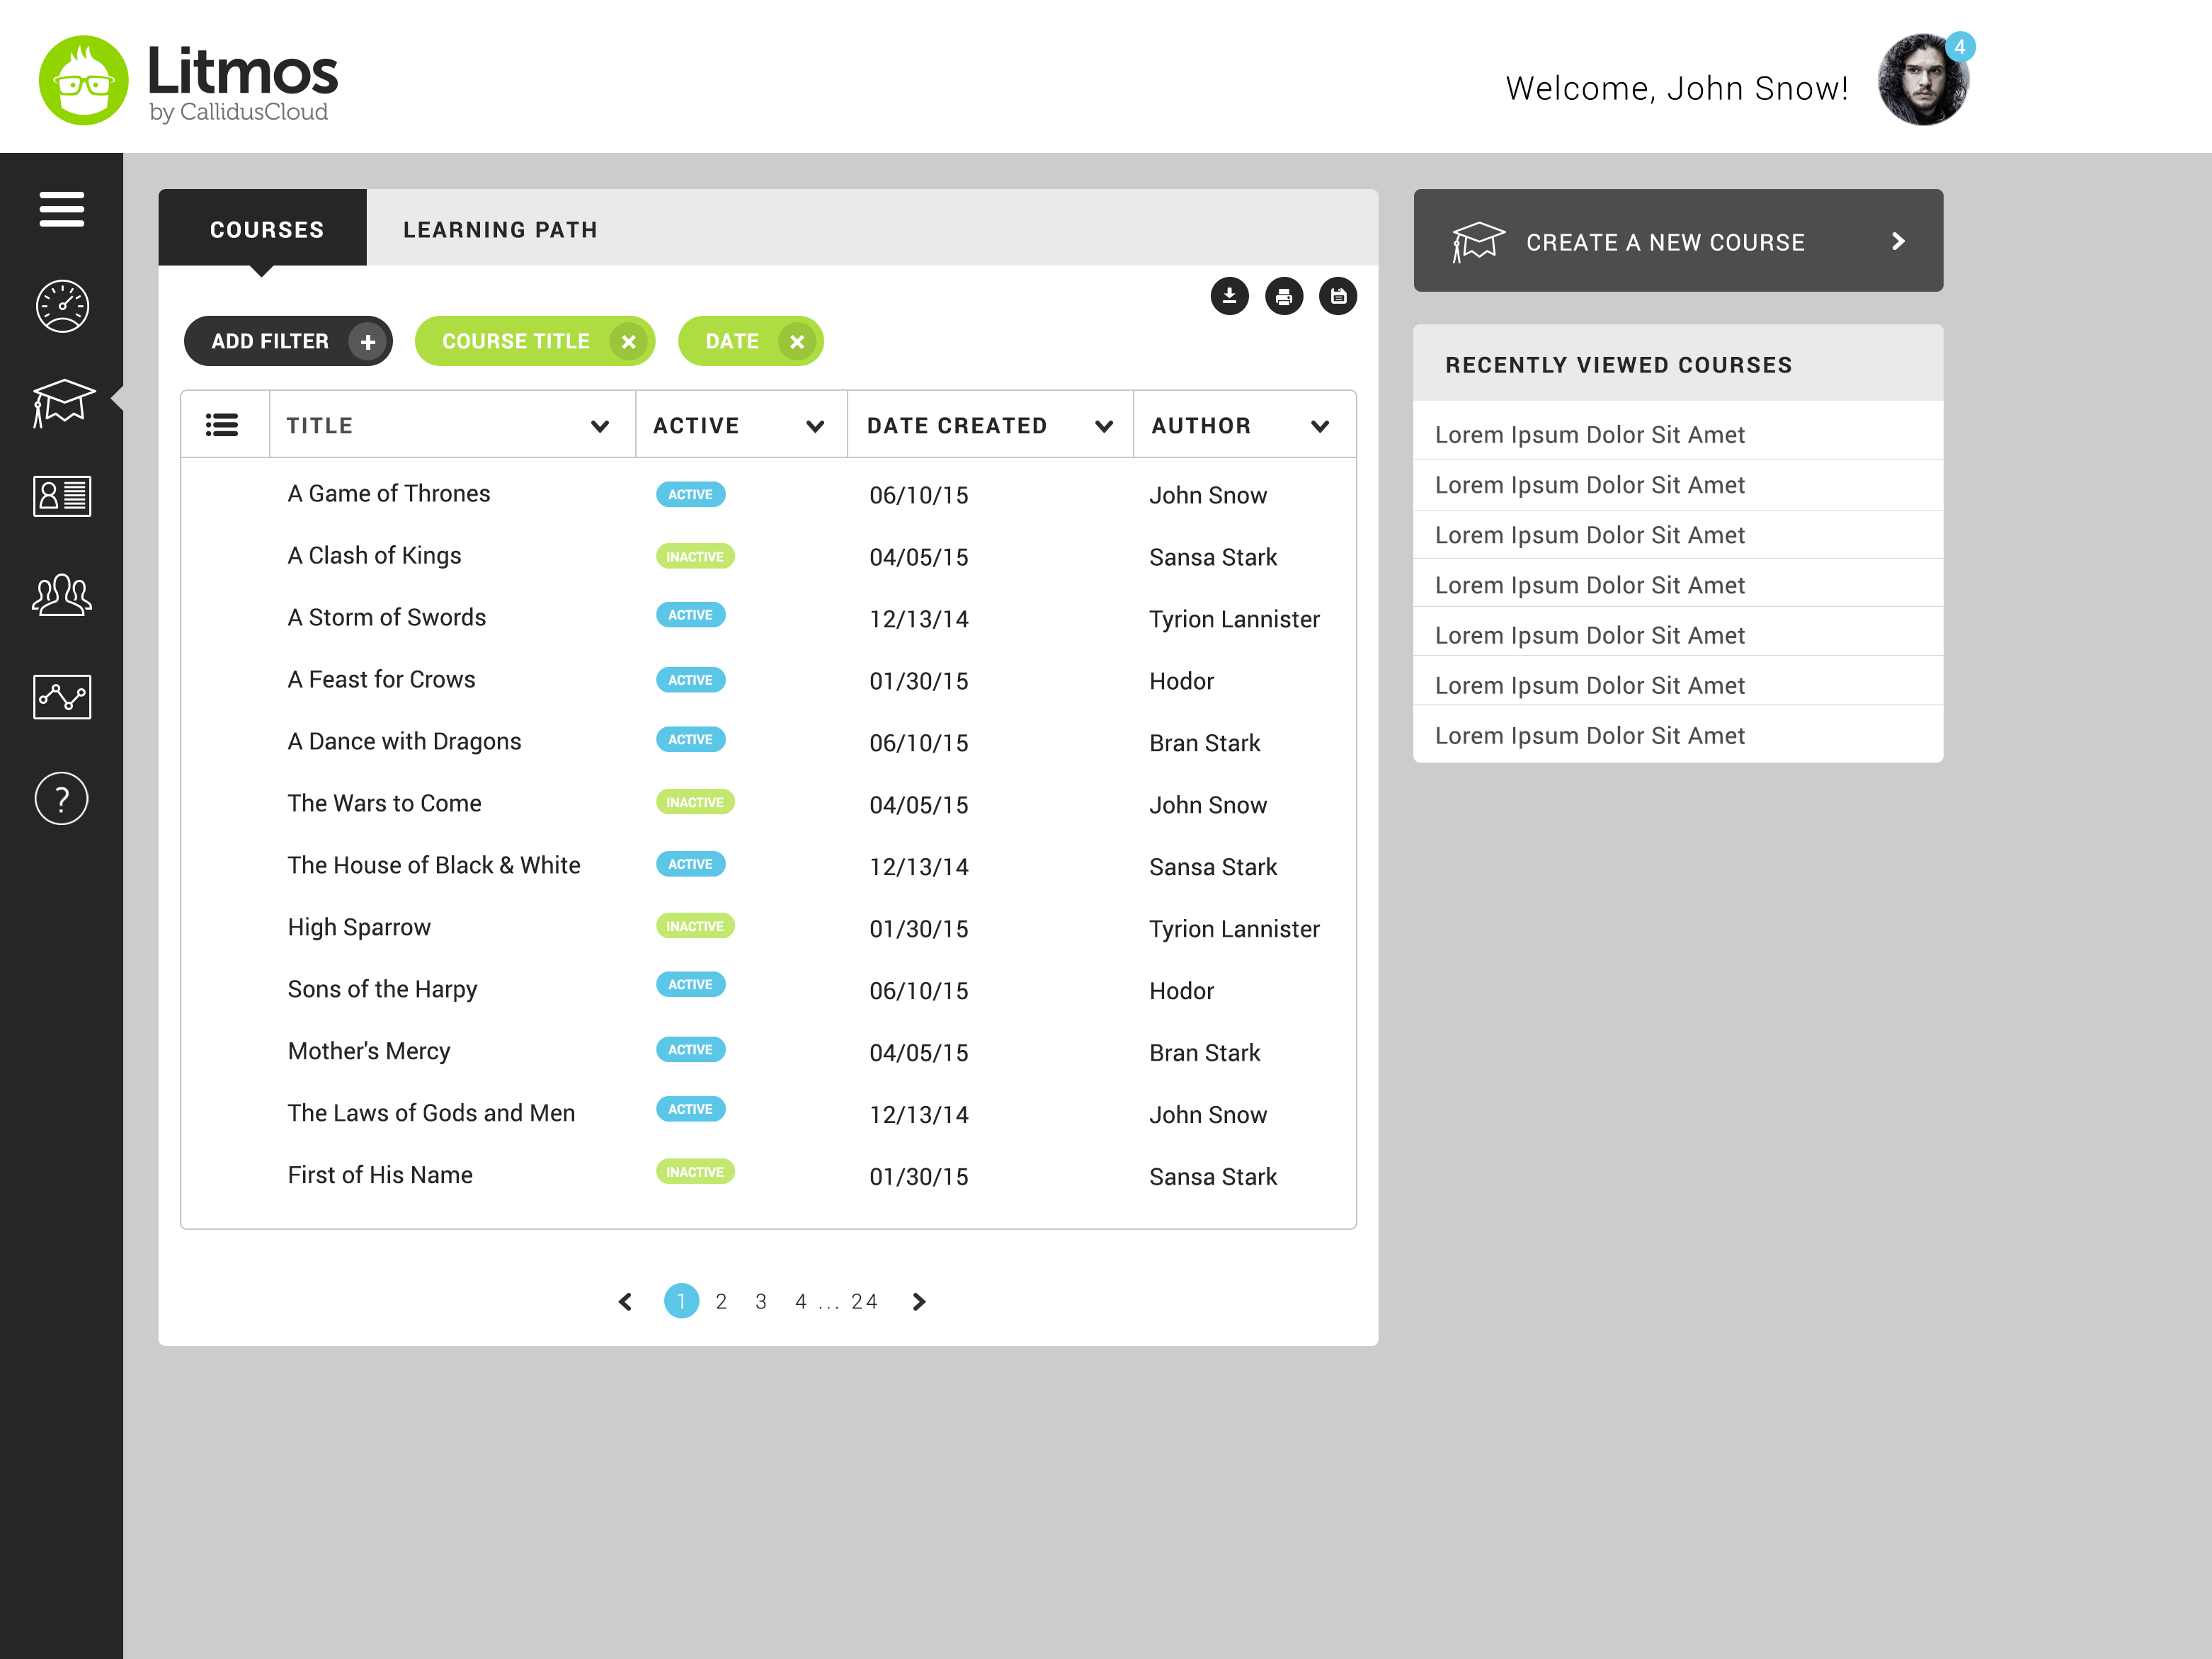
Task: Click the download icon above table
Action: [1229, 296]
